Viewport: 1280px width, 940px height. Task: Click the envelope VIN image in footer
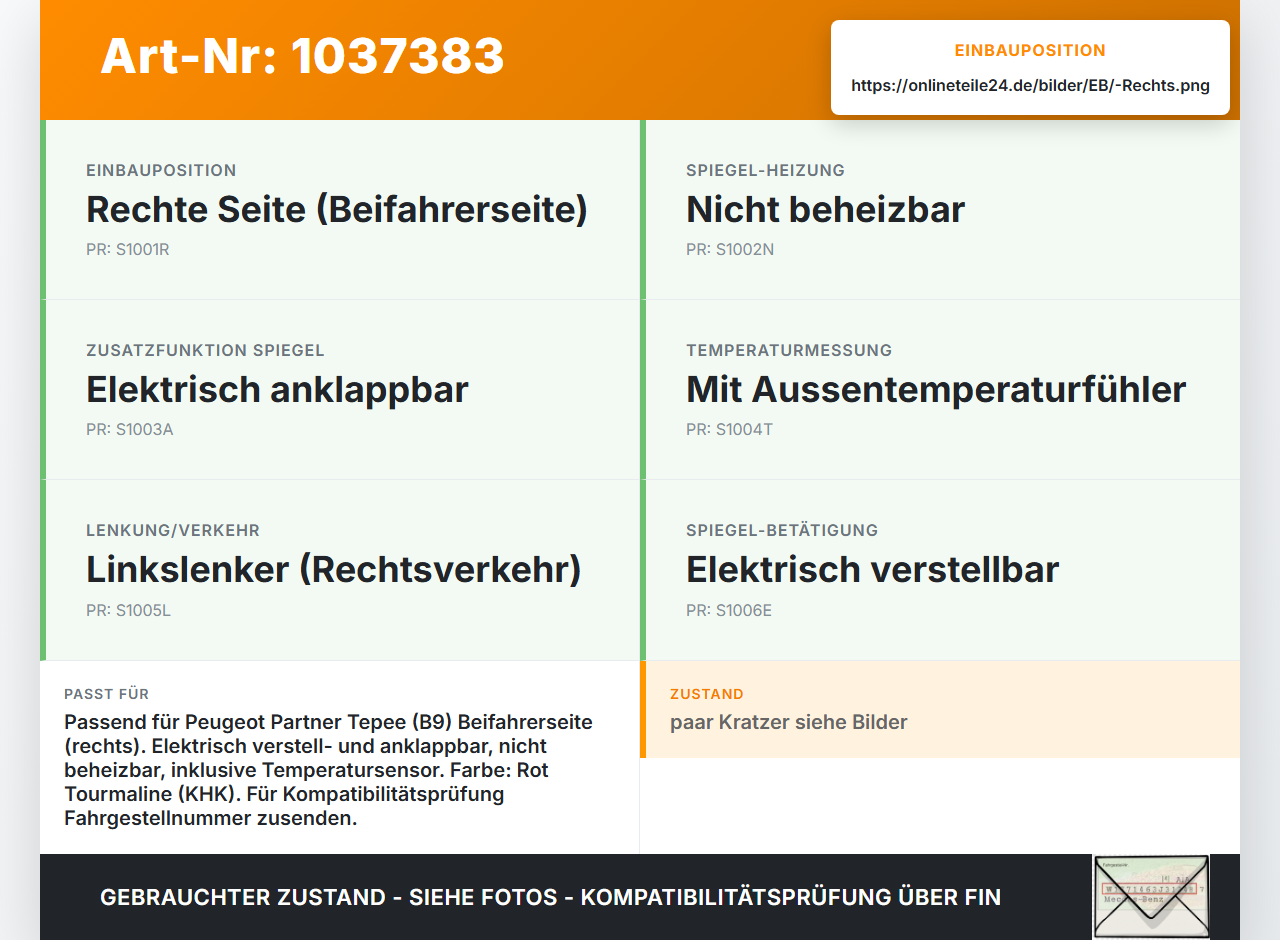(x=1151, y=897)
